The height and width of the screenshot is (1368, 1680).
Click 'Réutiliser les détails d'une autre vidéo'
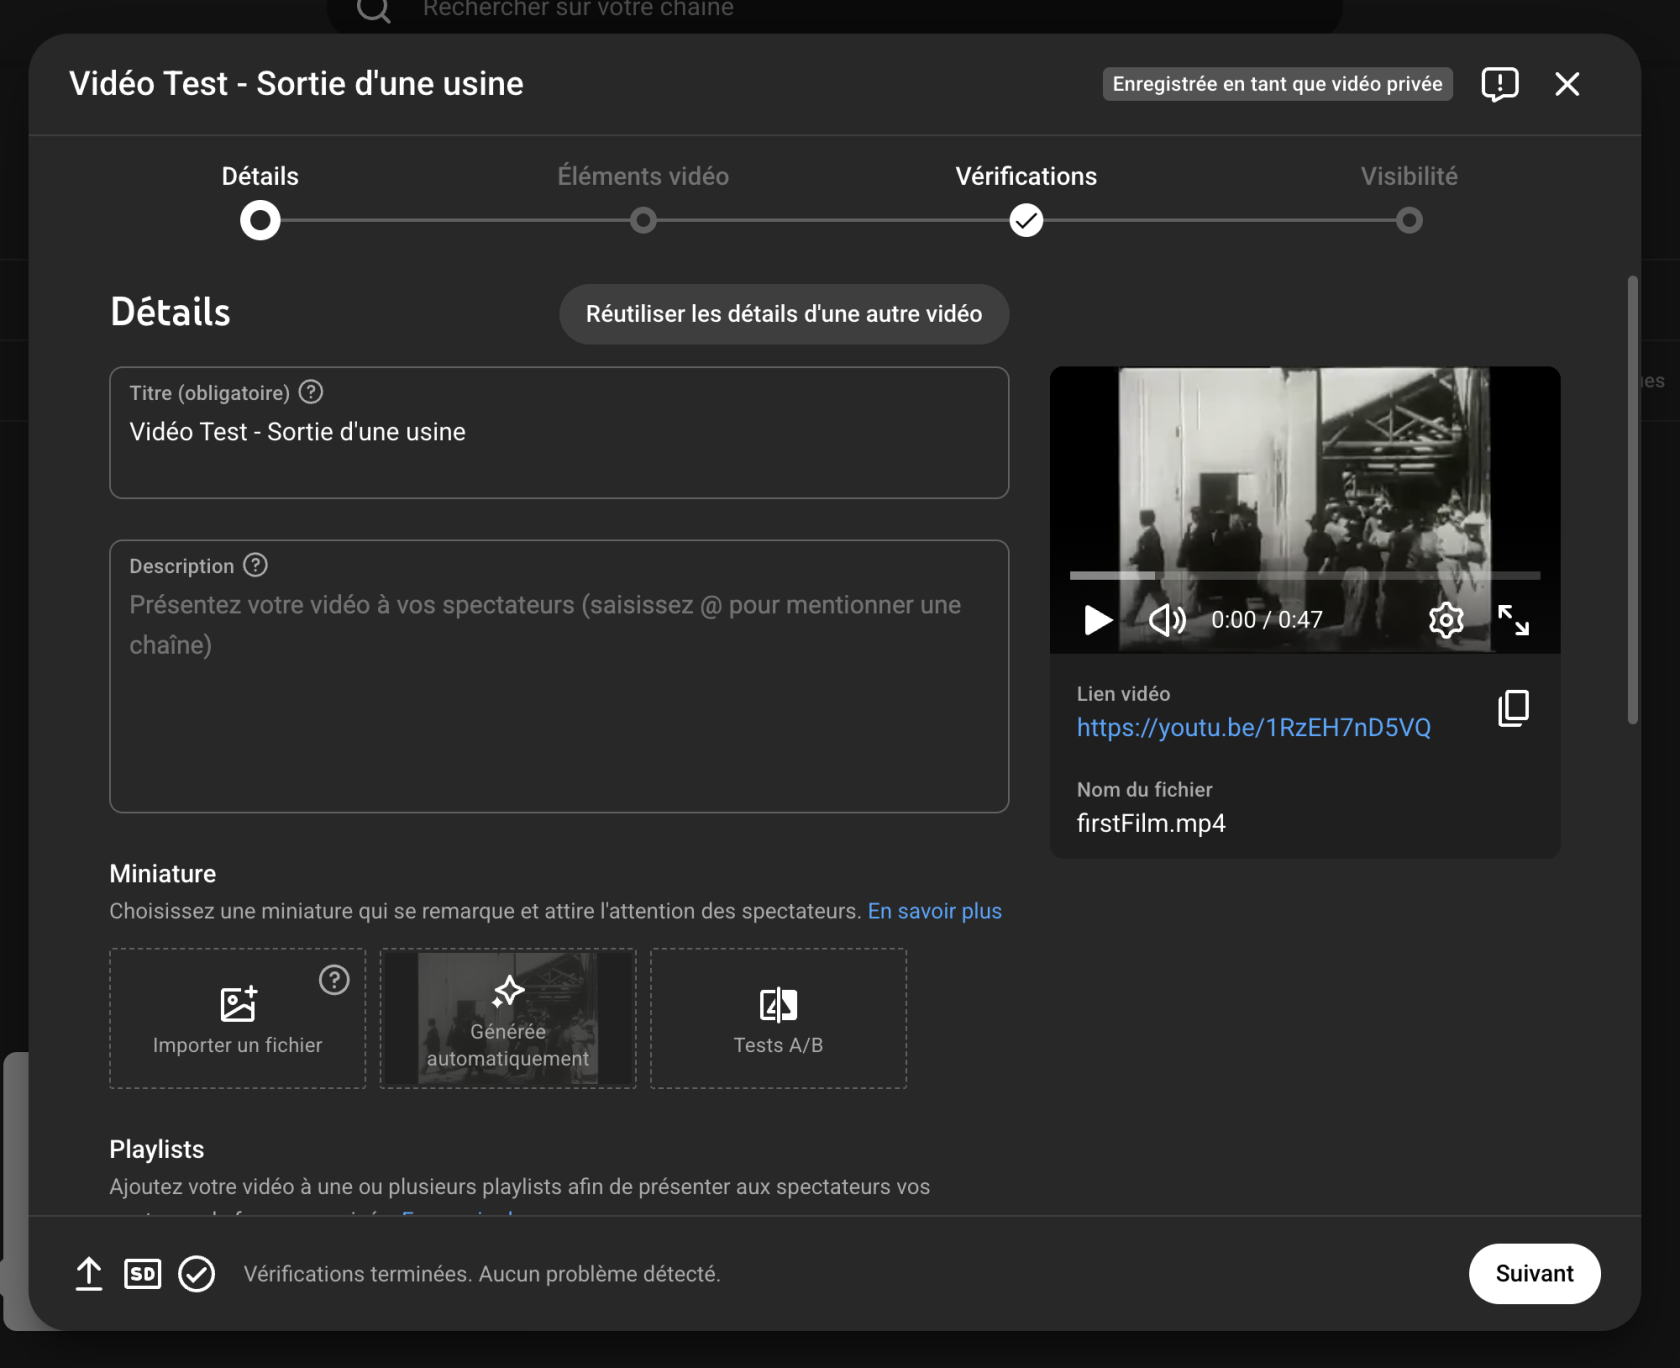[x=784, y=314]
